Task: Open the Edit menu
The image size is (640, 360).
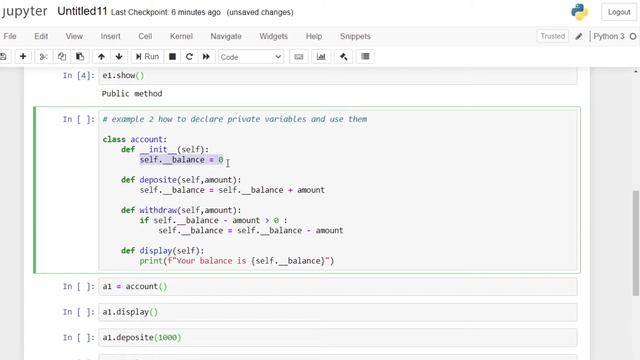Action: (41, 36)
